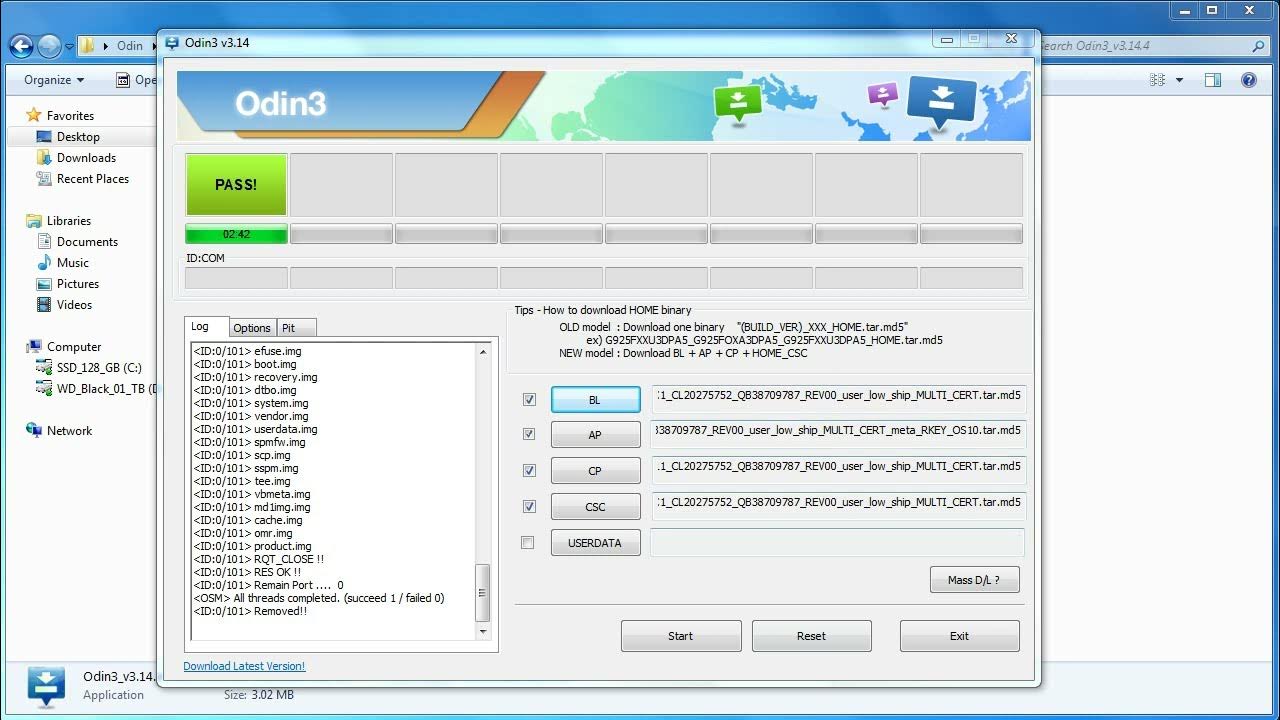The height and width of the screenshot is (720, 1280).
Task: Enable the USERDATA checkbox
Action: pyautogui.click(x=528, y=543)
